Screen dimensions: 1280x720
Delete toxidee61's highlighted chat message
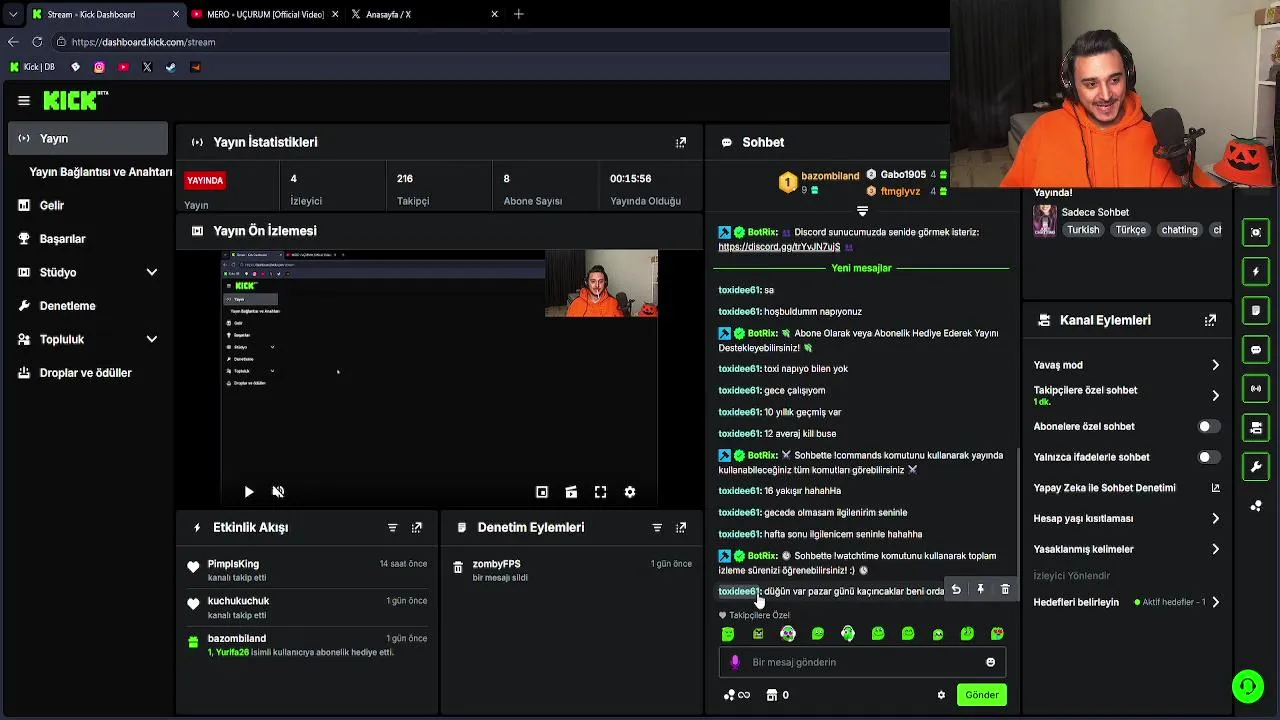tap(1005, 590)
